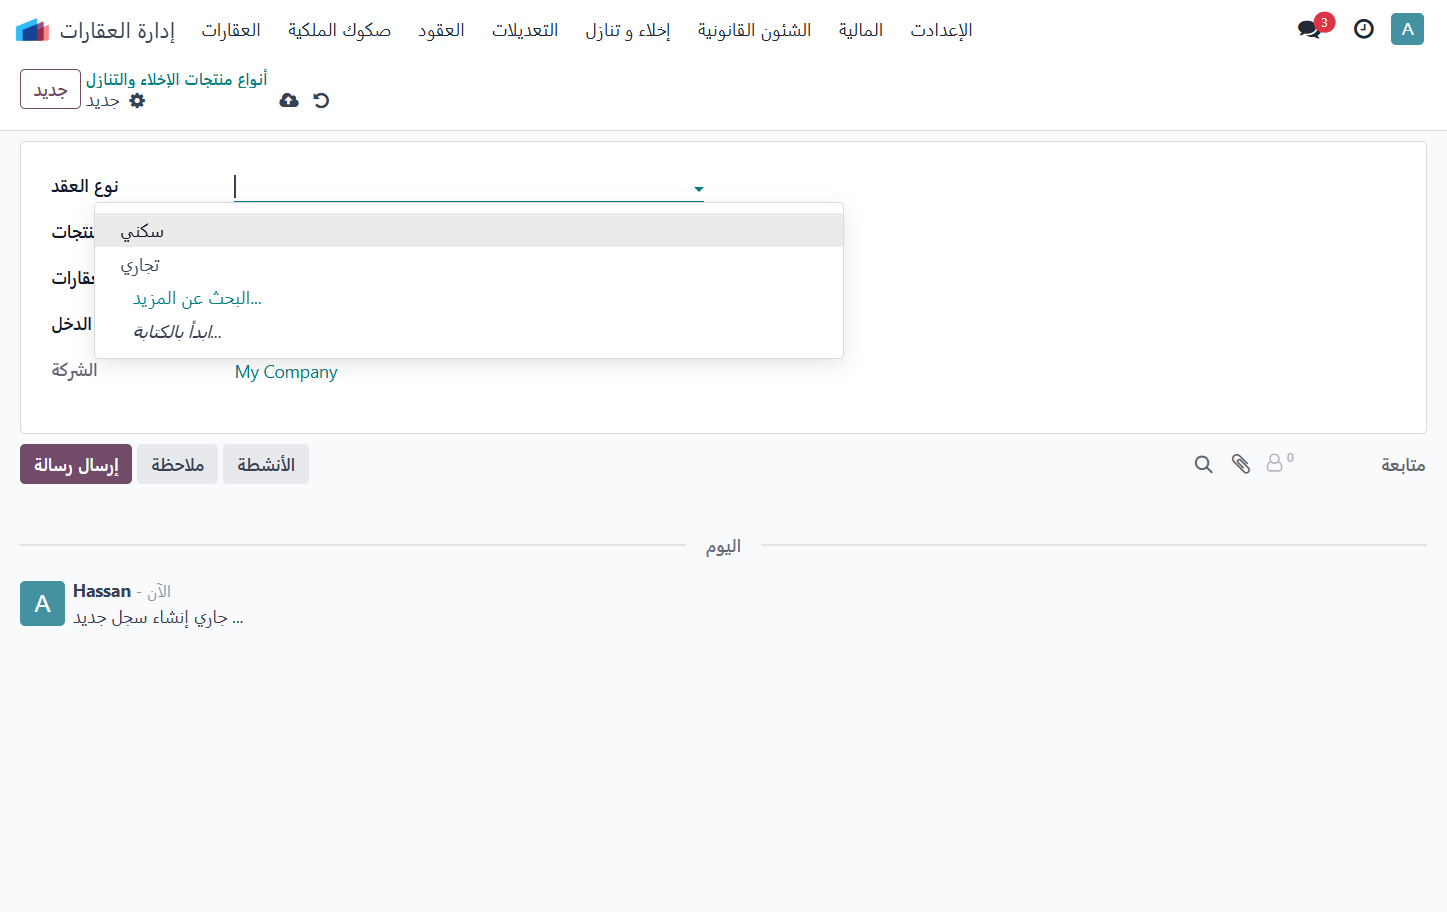Click the متابعة follow button
The width and height of the screenshot is (1447, 912).
[x=1403, y=464]
